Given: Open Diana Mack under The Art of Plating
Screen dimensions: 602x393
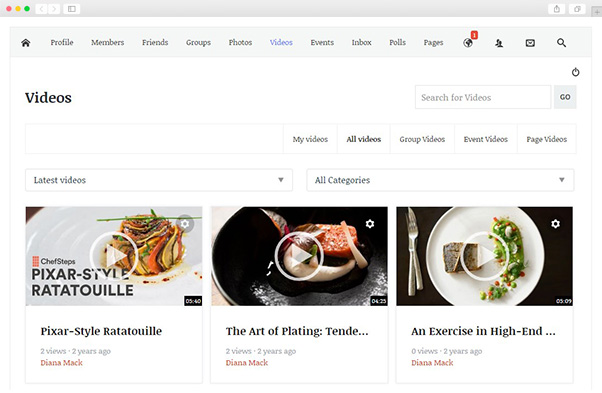Looking at the screenshot, I should coord(246,363).
